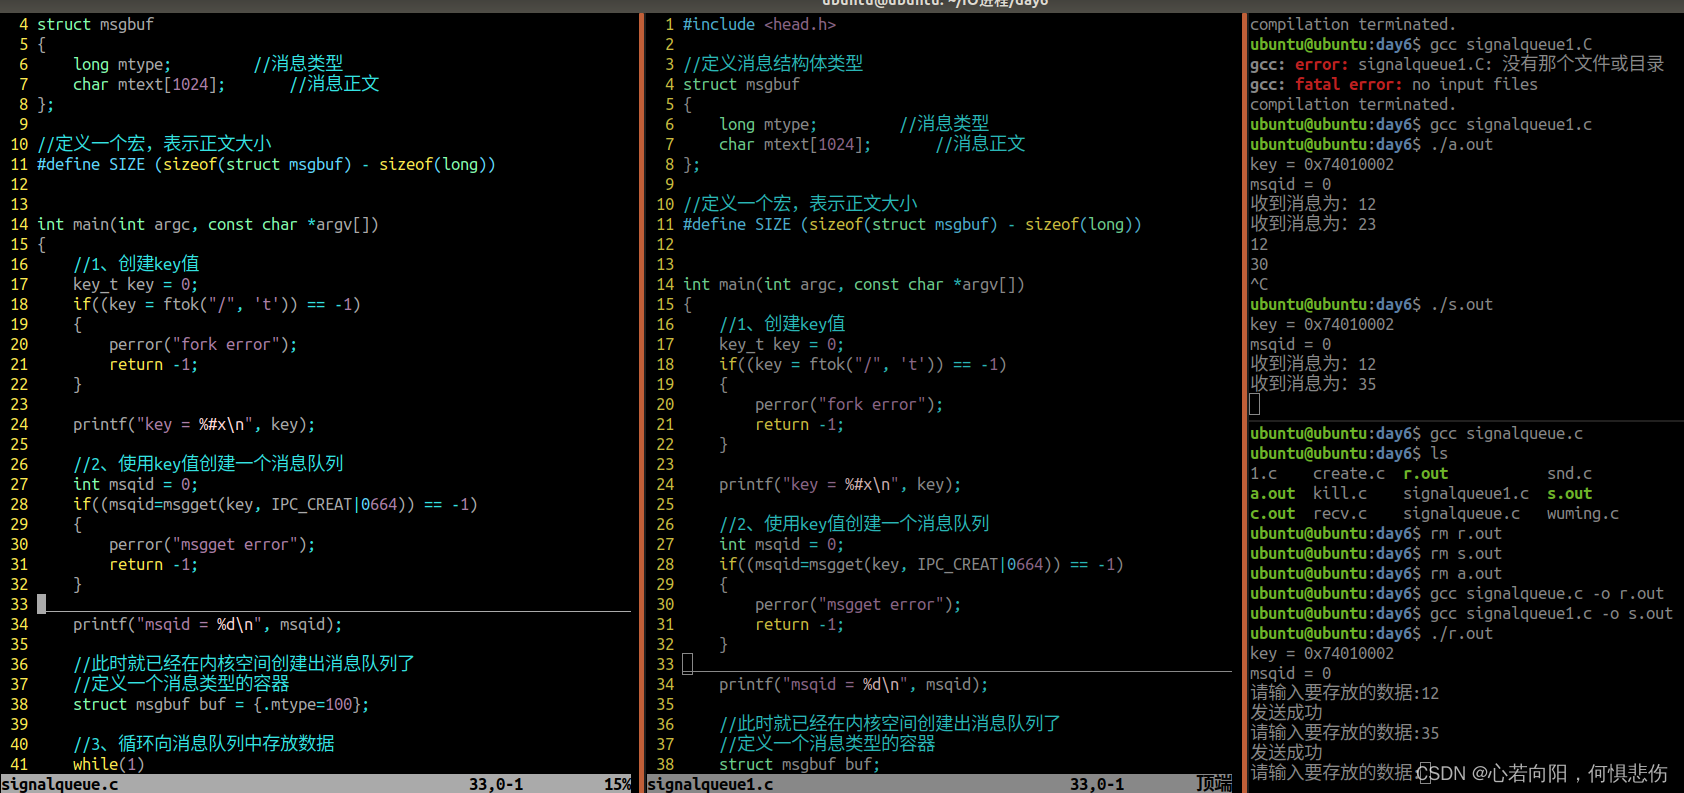Click the './a.out' command in upper terminal
This screenshot has height=793, width=1684.
[x=1461, y=144]
